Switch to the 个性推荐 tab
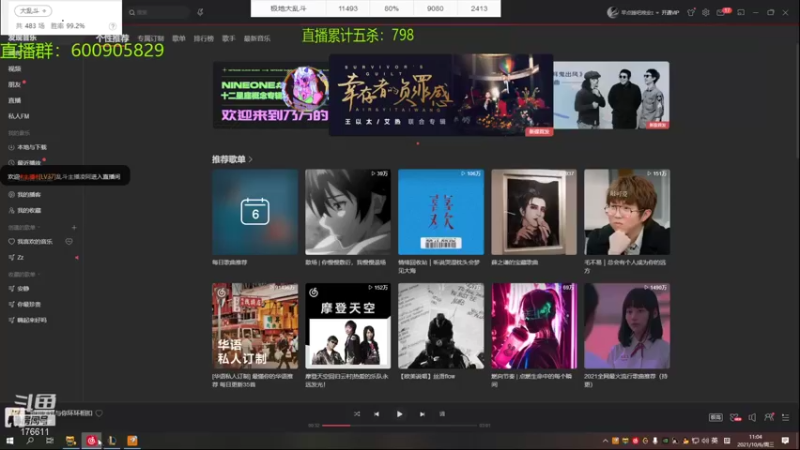 tap(112, 38)
